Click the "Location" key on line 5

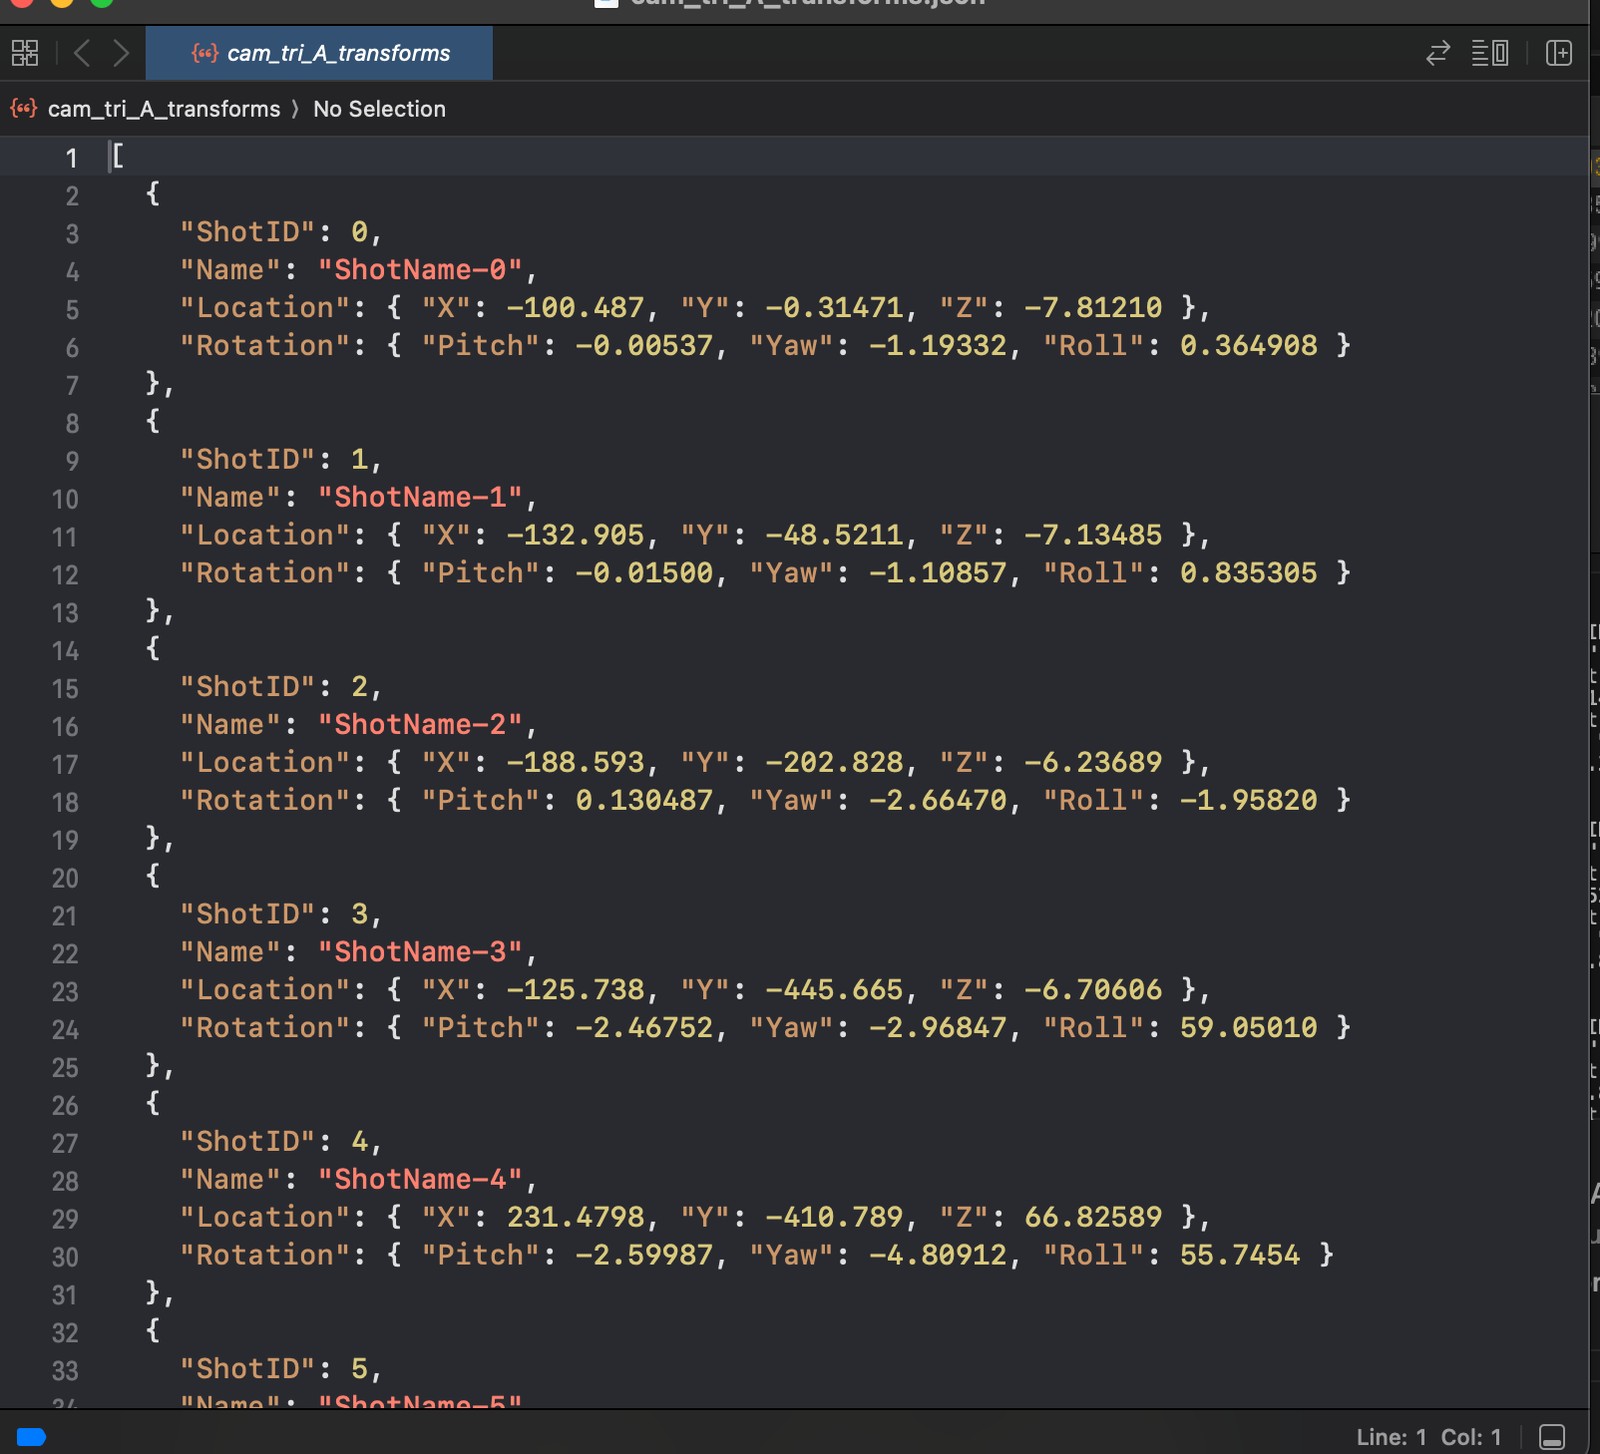265,307
